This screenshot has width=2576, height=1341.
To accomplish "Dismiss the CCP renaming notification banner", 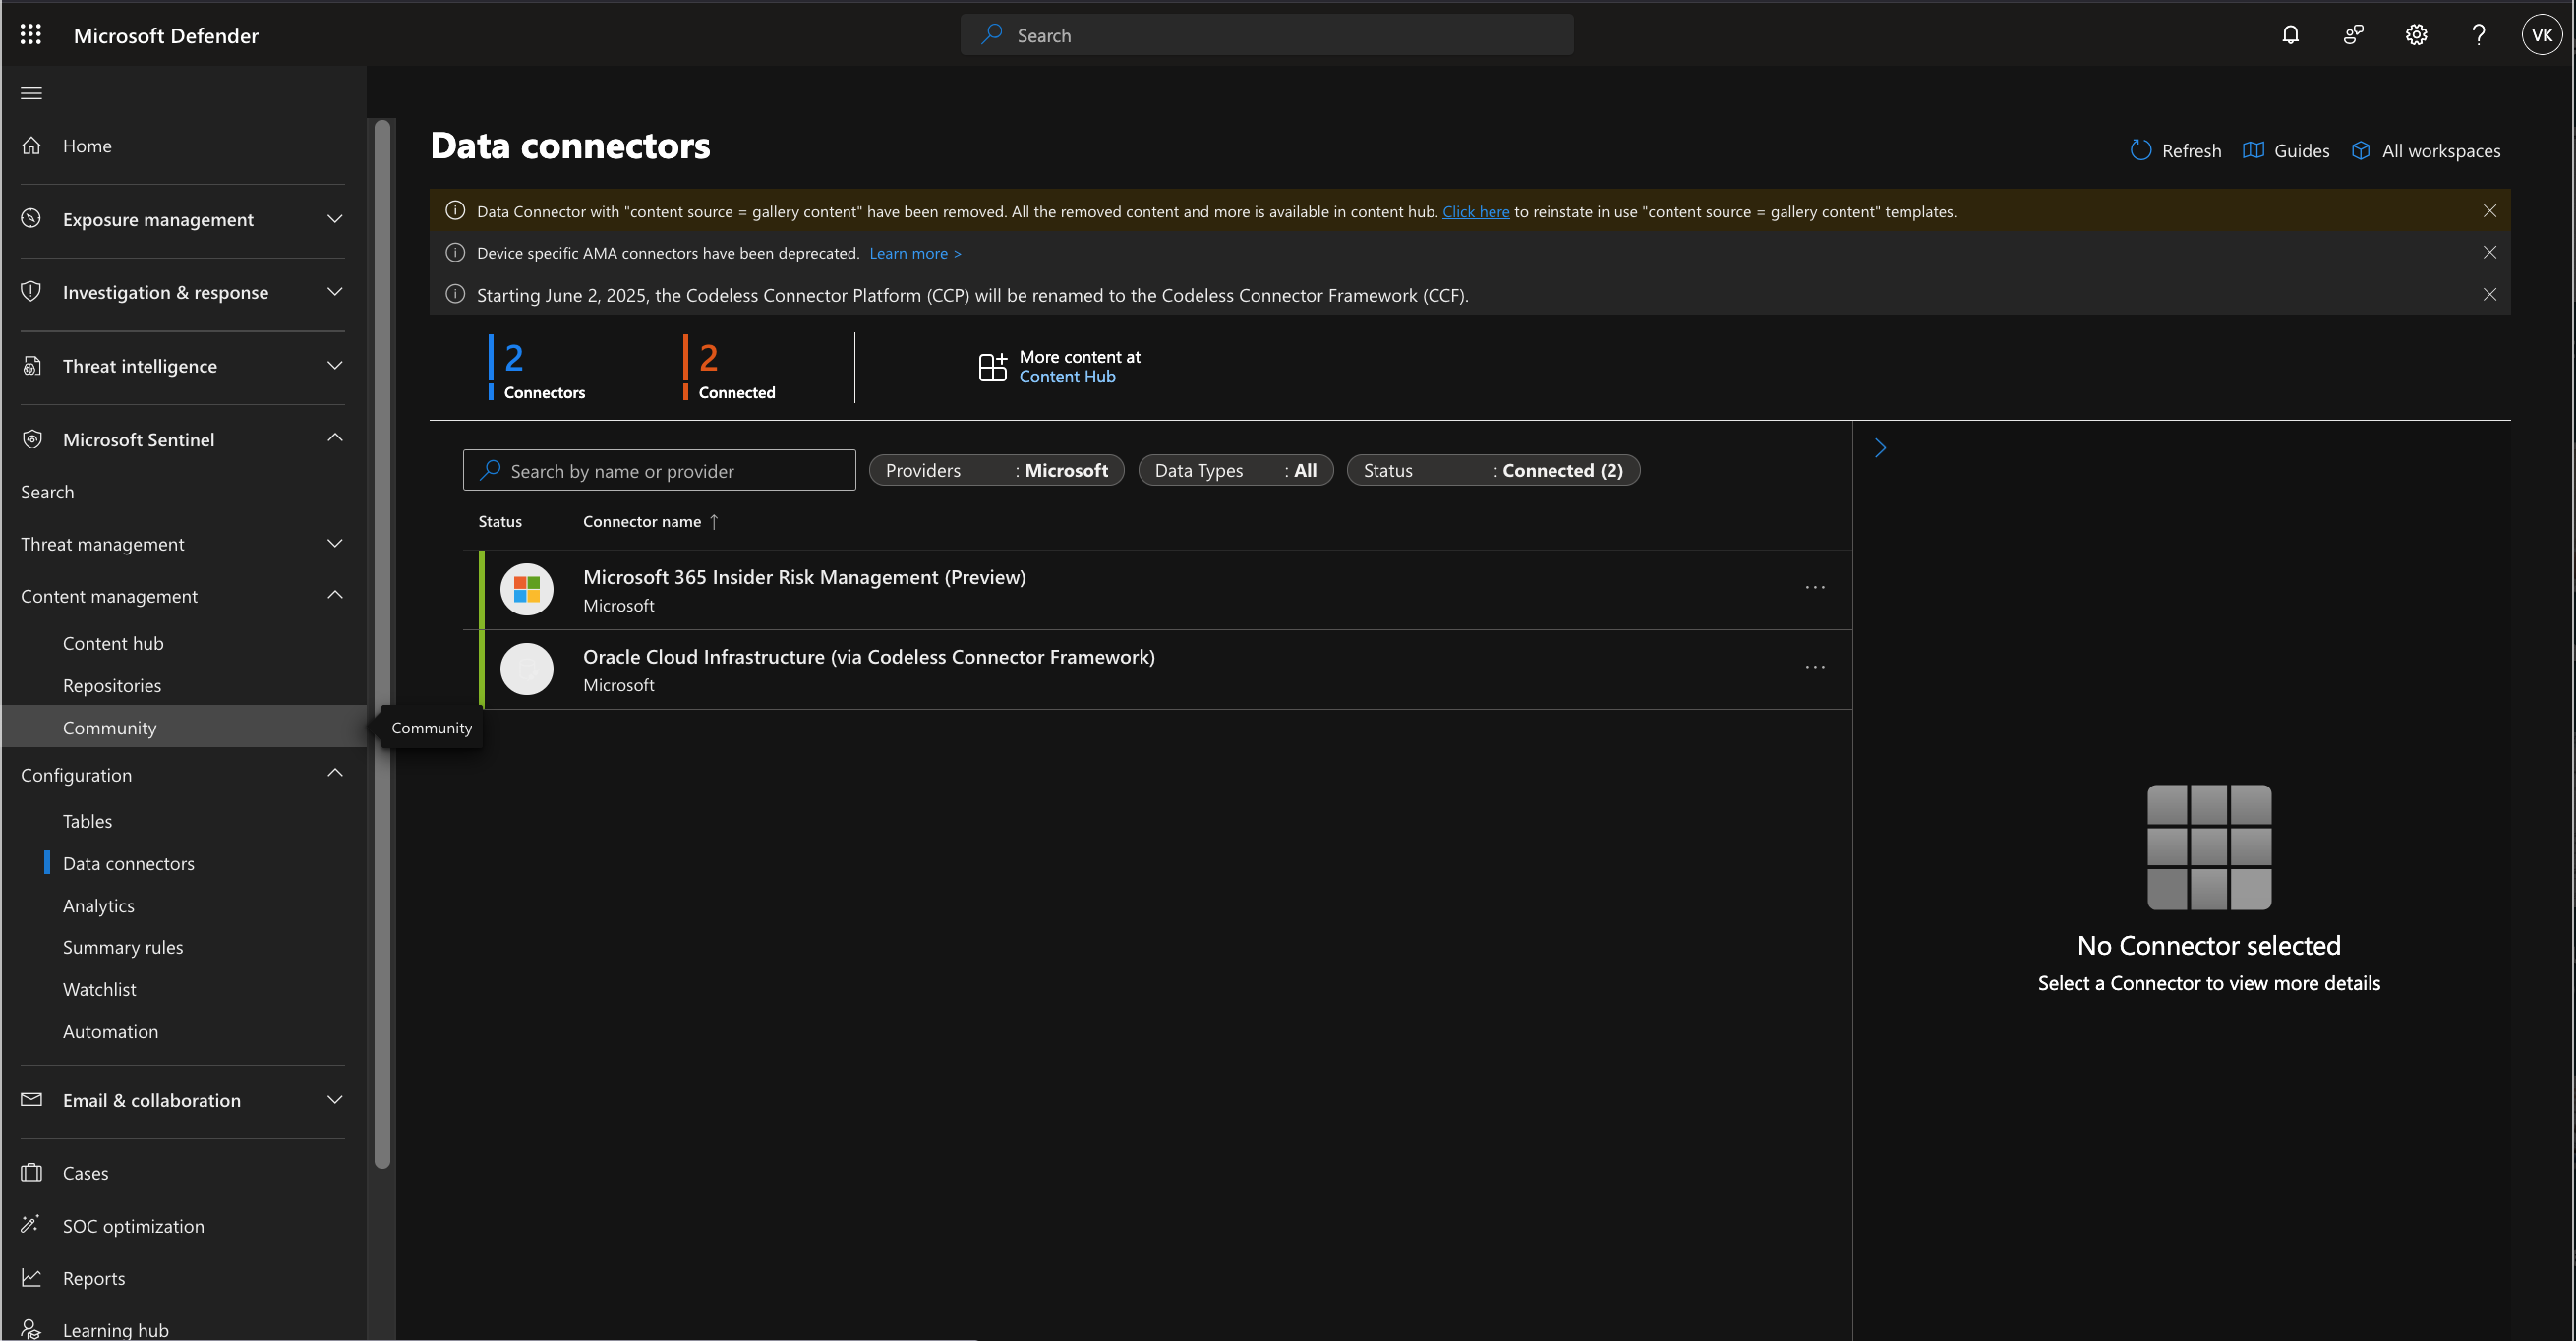I will tap(2489, 294).
